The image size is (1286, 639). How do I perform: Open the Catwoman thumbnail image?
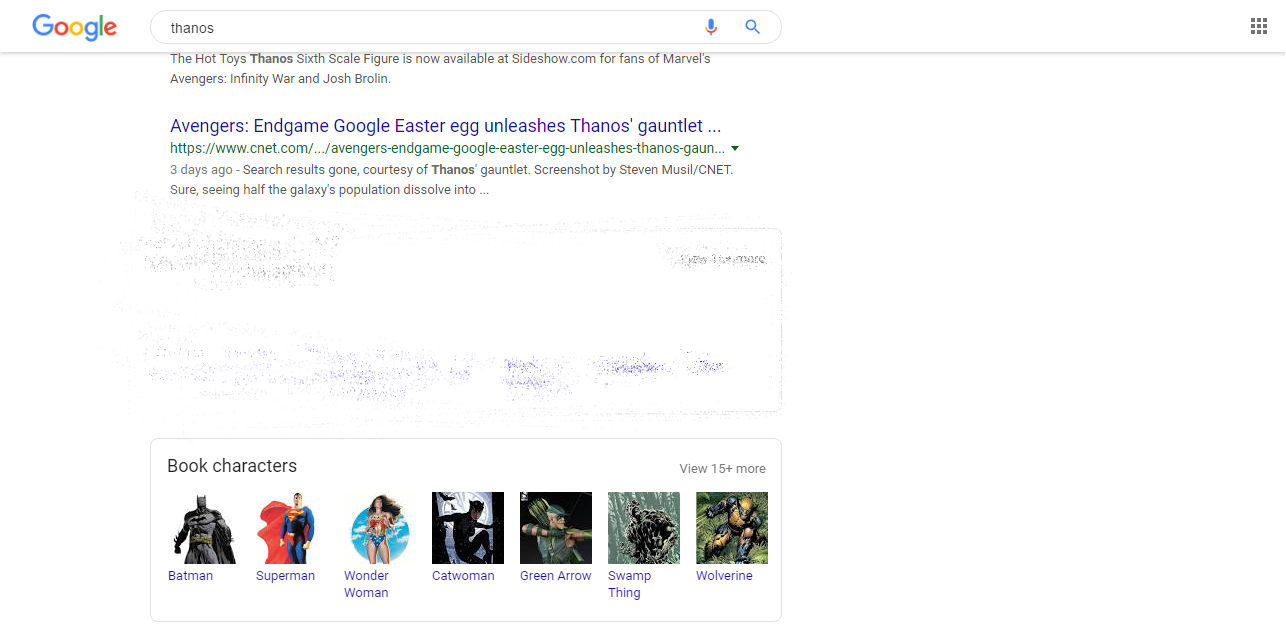[468, 528]
